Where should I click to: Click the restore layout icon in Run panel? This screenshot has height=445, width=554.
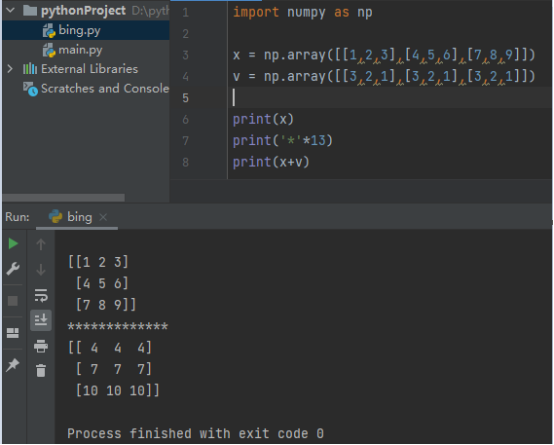coord(13,333)
